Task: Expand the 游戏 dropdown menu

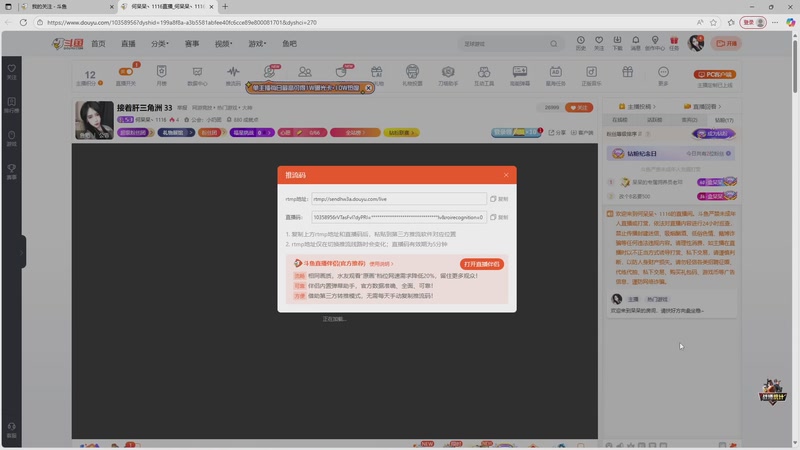Action: [x=257, y=44]
